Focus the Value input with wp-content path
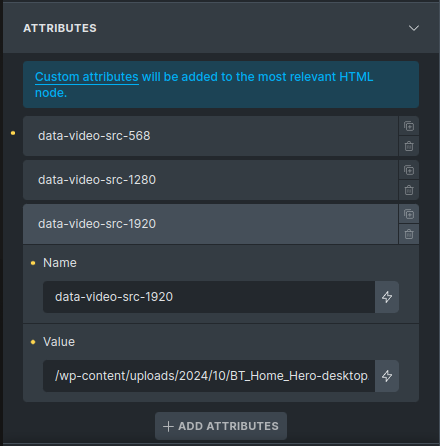 [209, 376]
